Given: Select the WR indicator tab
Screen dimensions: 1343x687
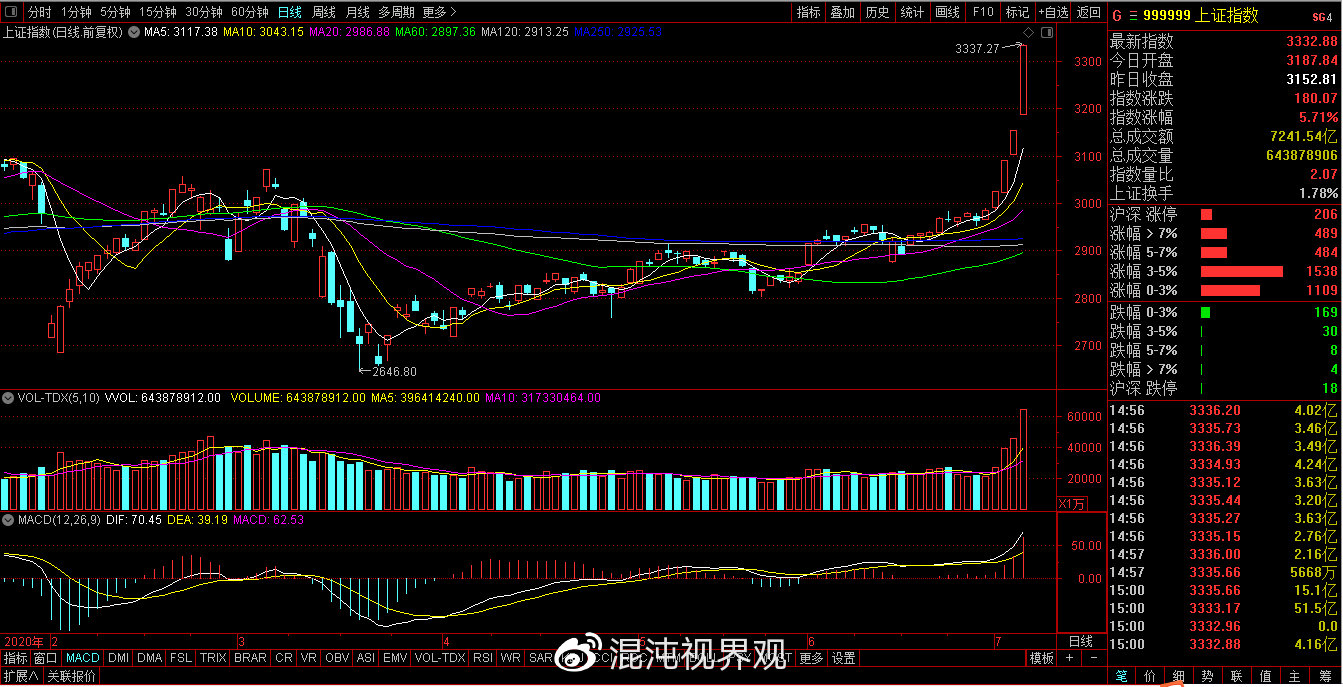Looking at the screenshot, I should click(x=511, y=658).
